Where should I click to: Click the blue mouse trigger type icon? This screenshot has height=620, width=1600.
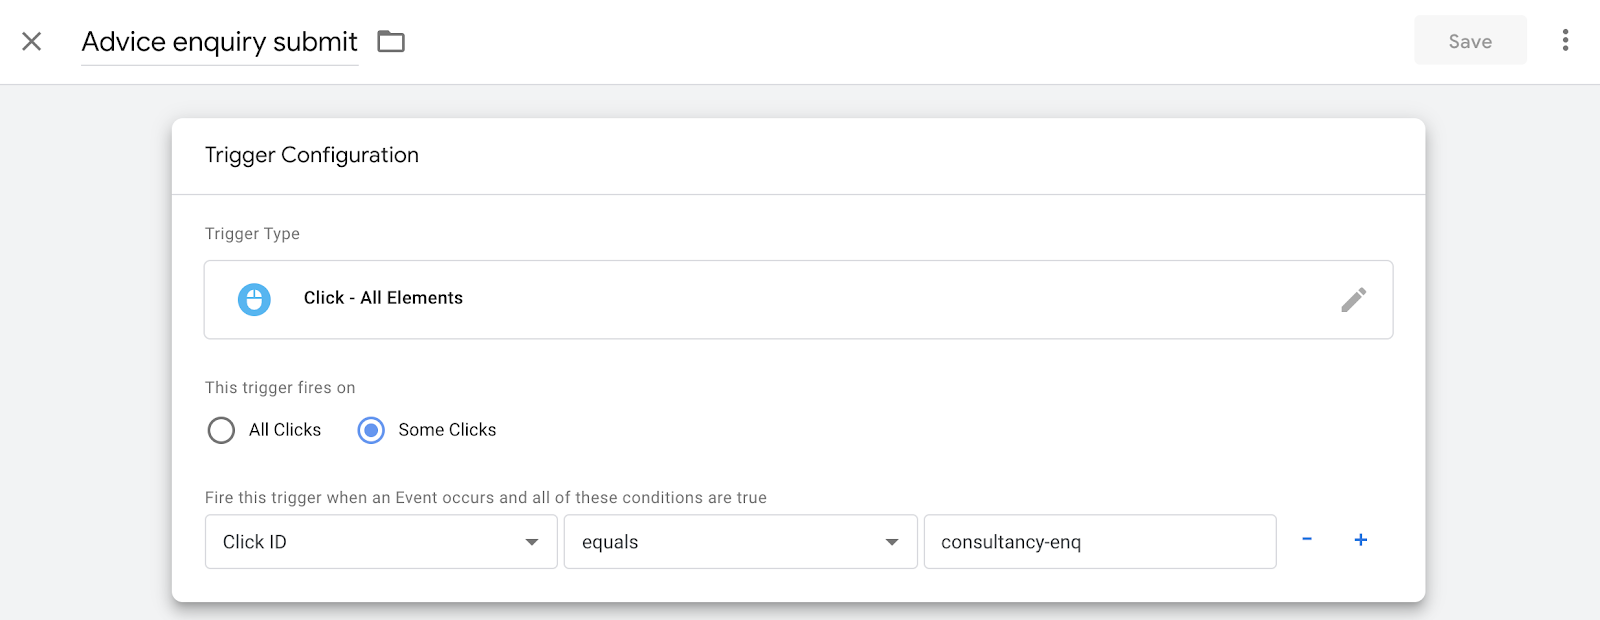pos(254,299)
